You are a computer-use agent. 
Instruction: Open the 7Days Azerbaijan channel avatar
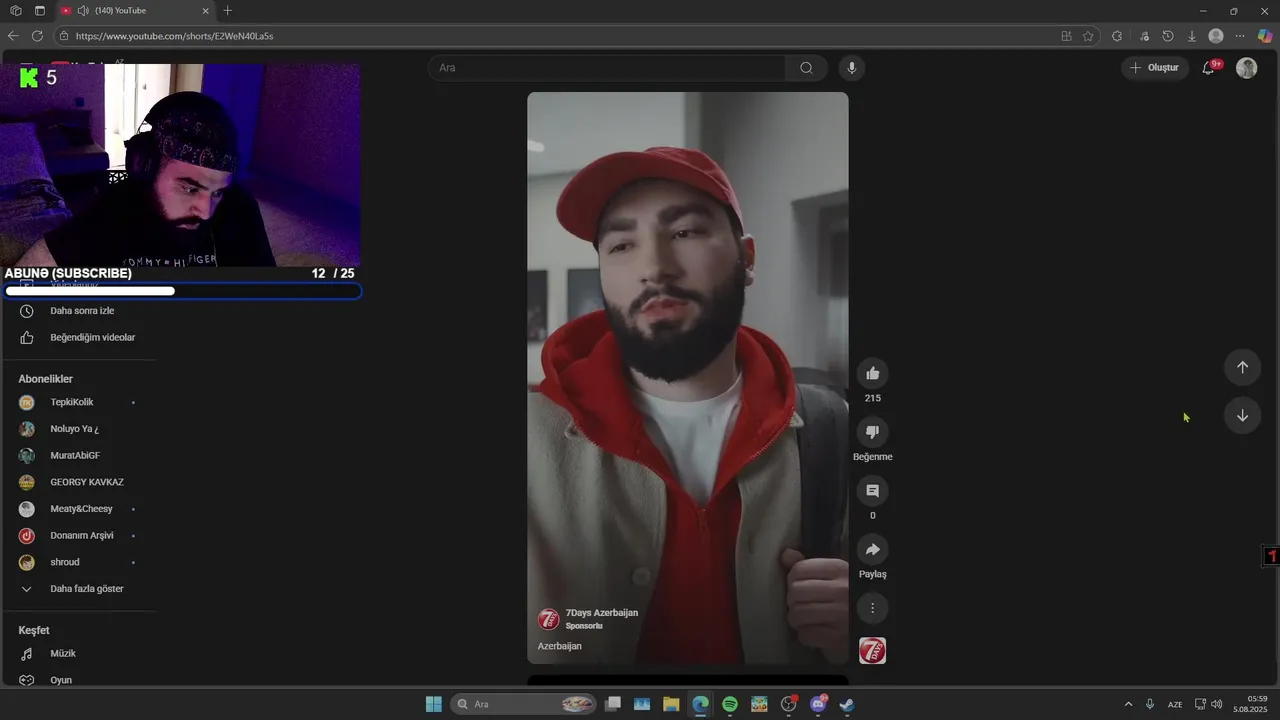(x=548, y=619)
